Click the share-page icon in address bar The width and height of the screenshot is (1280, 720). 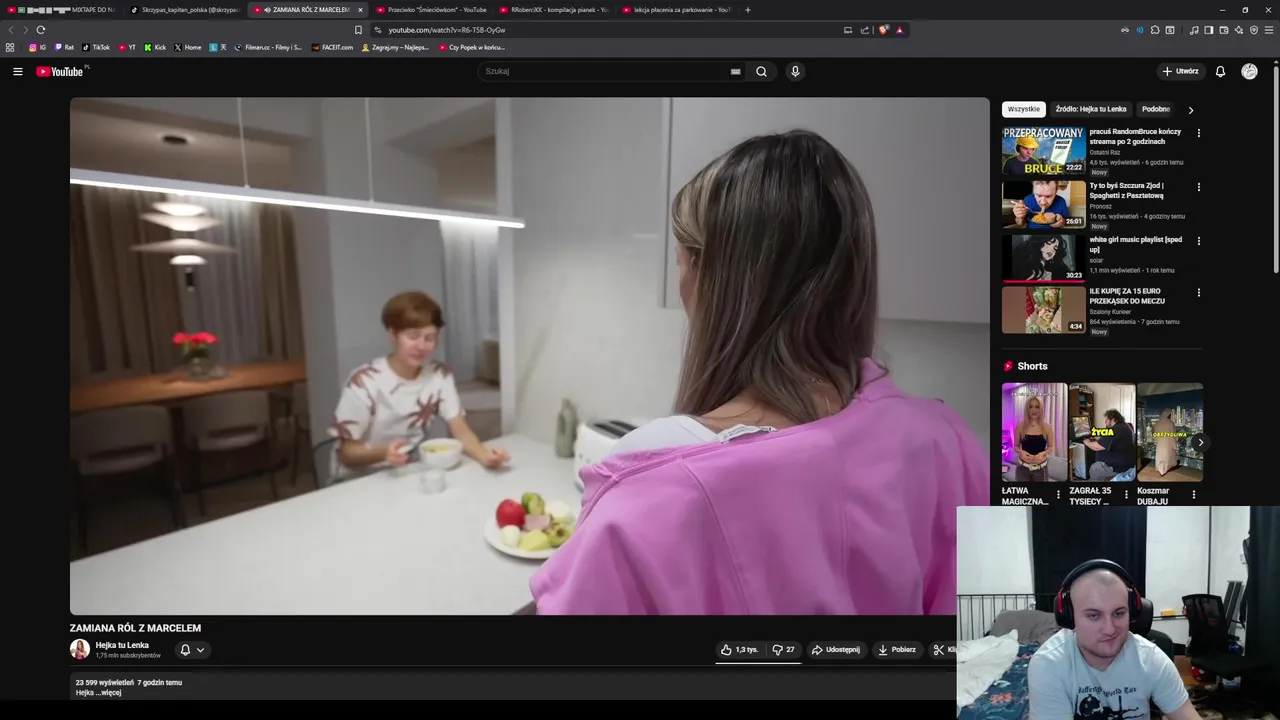(x=865, y=30)
